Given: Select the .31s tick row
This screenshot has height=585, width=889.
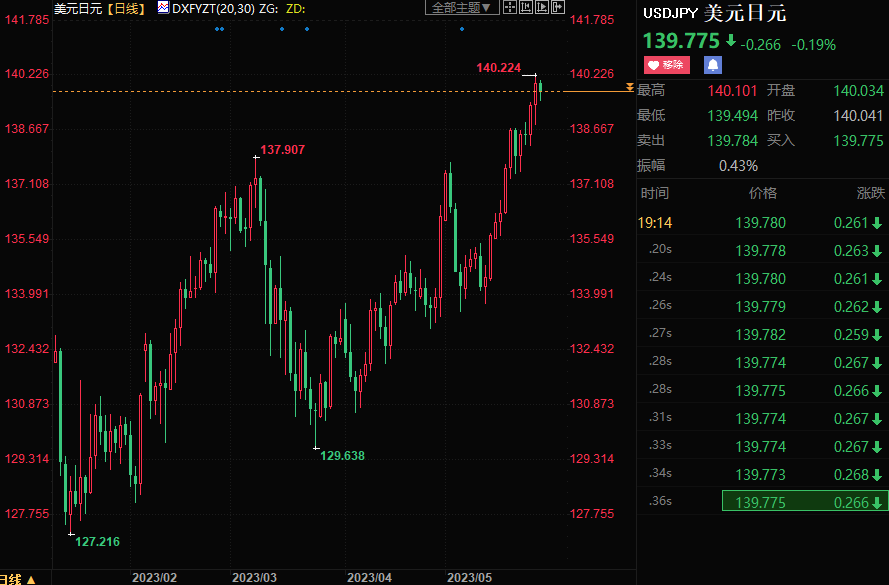Looking at the screenshot, I should (763, 418).
